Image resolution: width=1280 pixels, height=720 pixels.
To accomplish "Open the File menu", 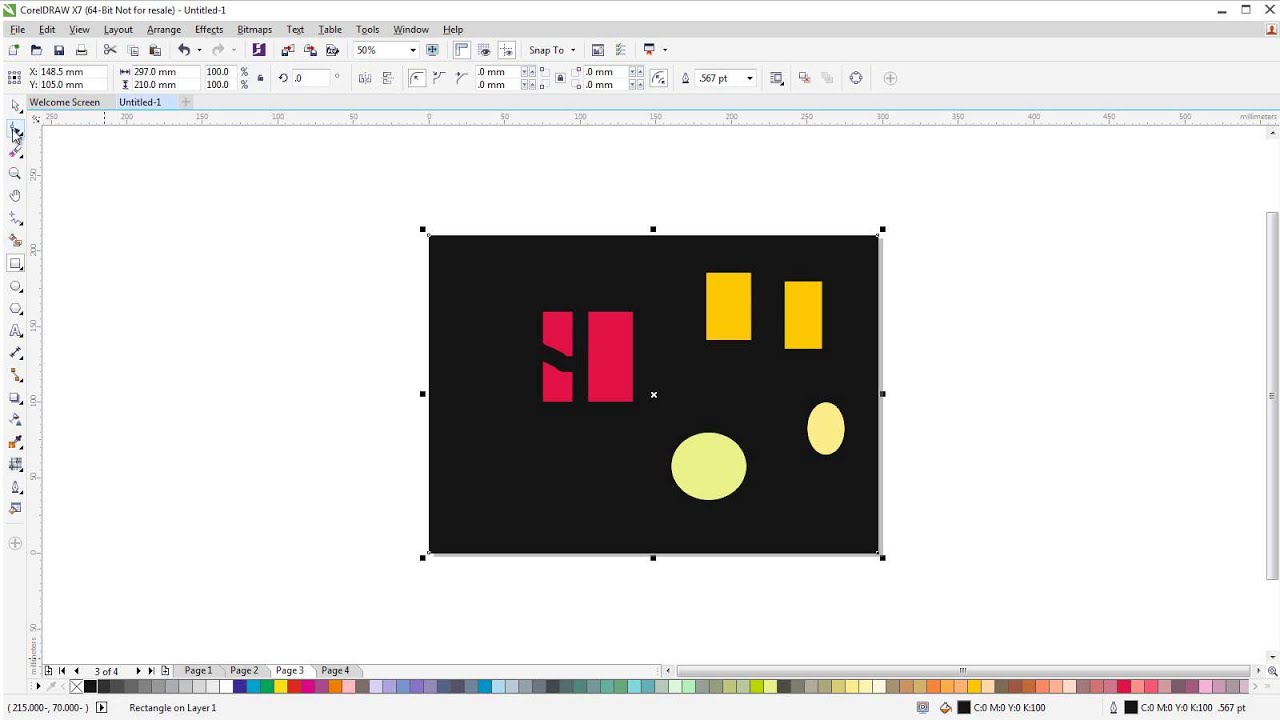I will pos(18,30).
